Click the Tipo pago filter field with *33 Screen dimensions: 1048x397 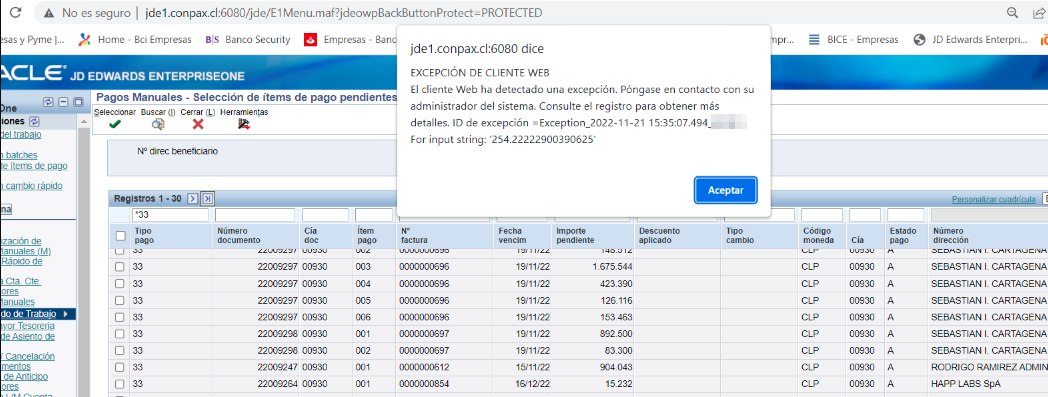click(170, 215)
